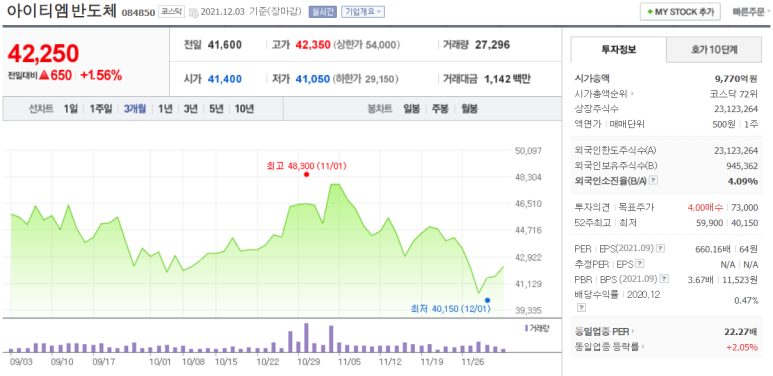This screenshot has width=773, height=376.
Task: Click the 11/05 date on chart axis
Action: [349, 361]
